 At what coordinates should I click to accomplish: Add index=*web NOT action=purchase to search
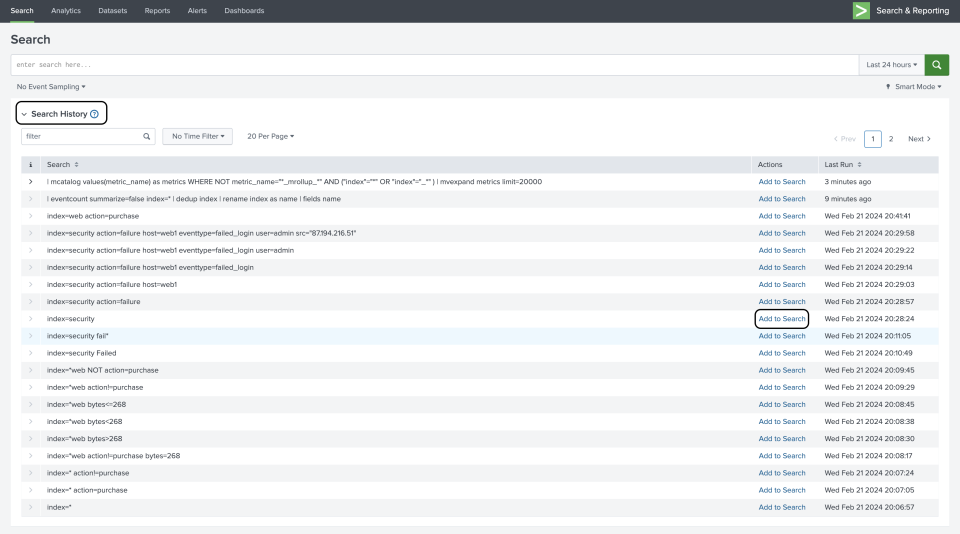point(782,370)
